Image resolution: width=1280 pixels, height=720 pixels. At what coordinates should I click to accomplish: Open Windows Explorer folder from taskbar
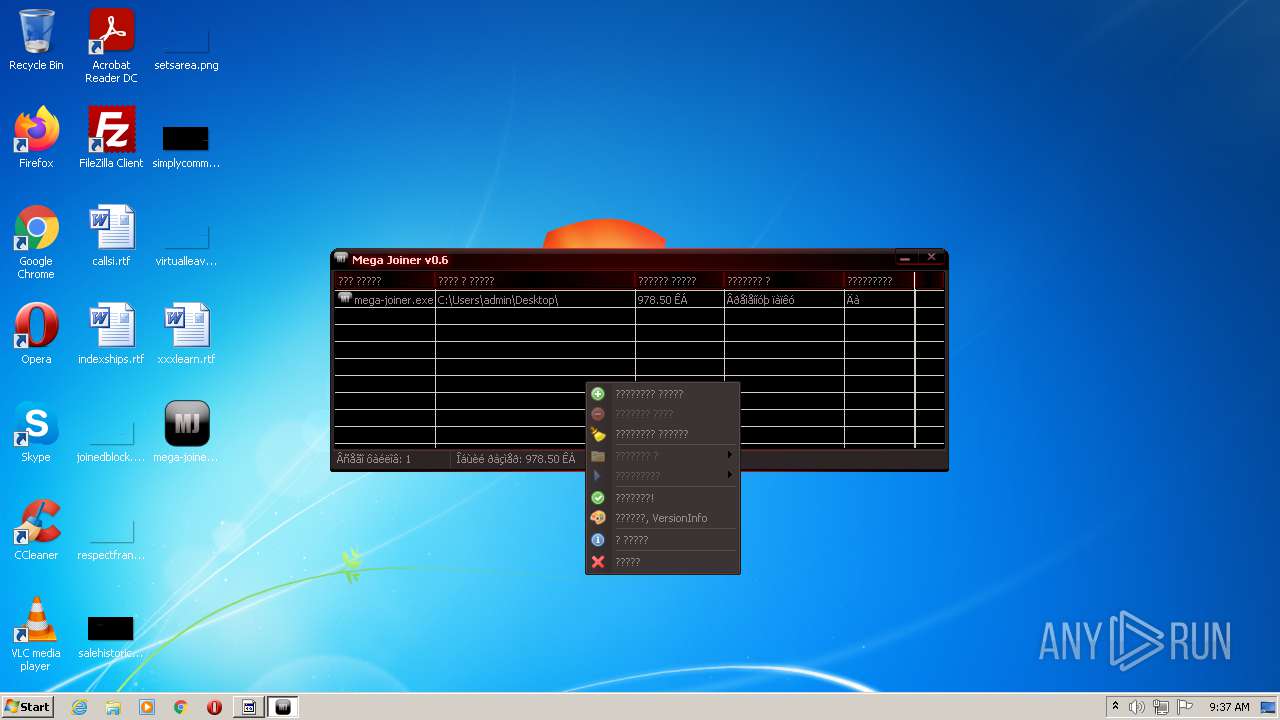click(113, 707)
